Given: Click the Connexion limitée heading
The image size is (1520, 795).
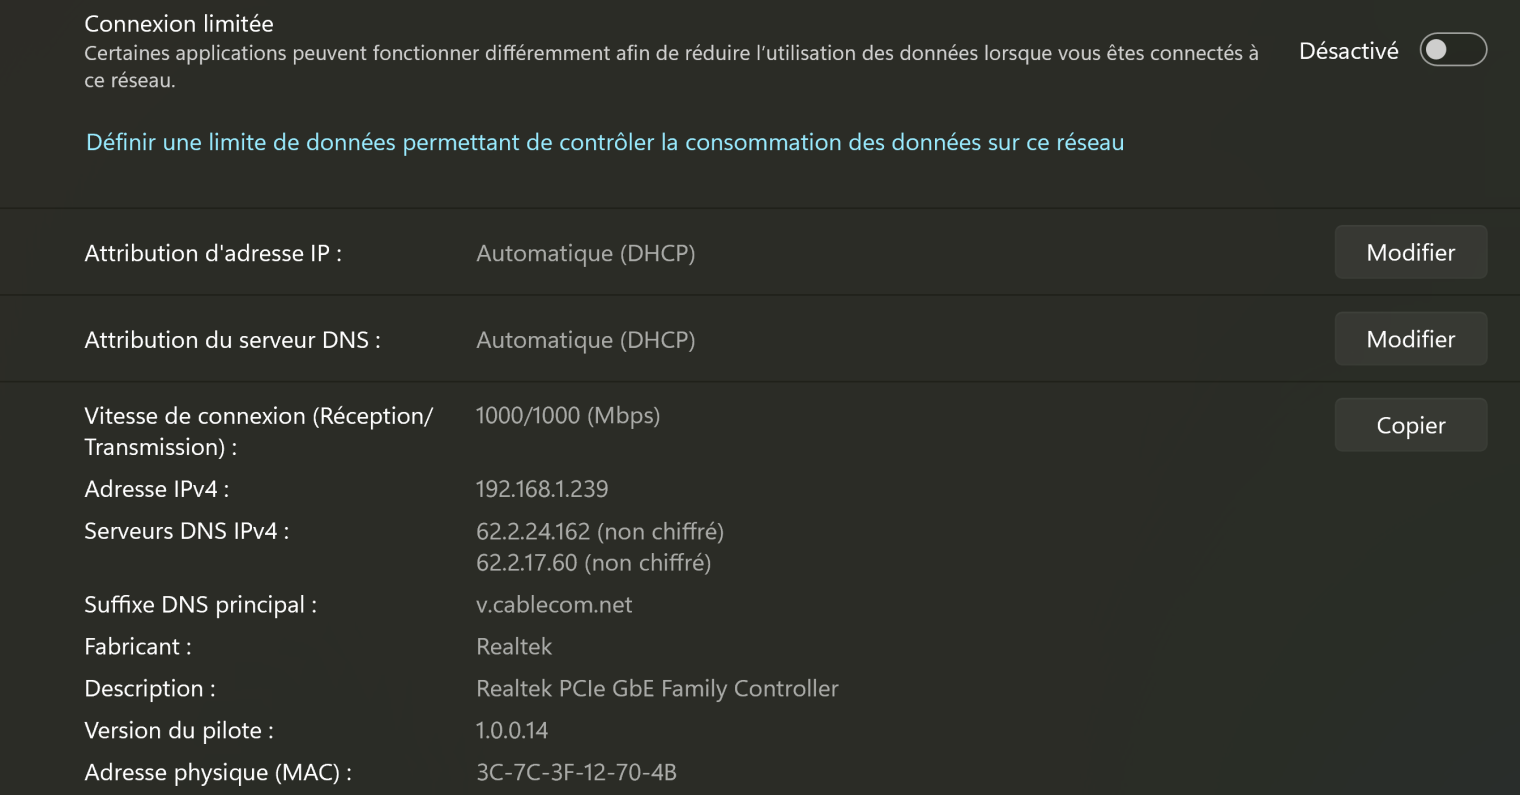Looking at the screenshot, I should point(179,23).
